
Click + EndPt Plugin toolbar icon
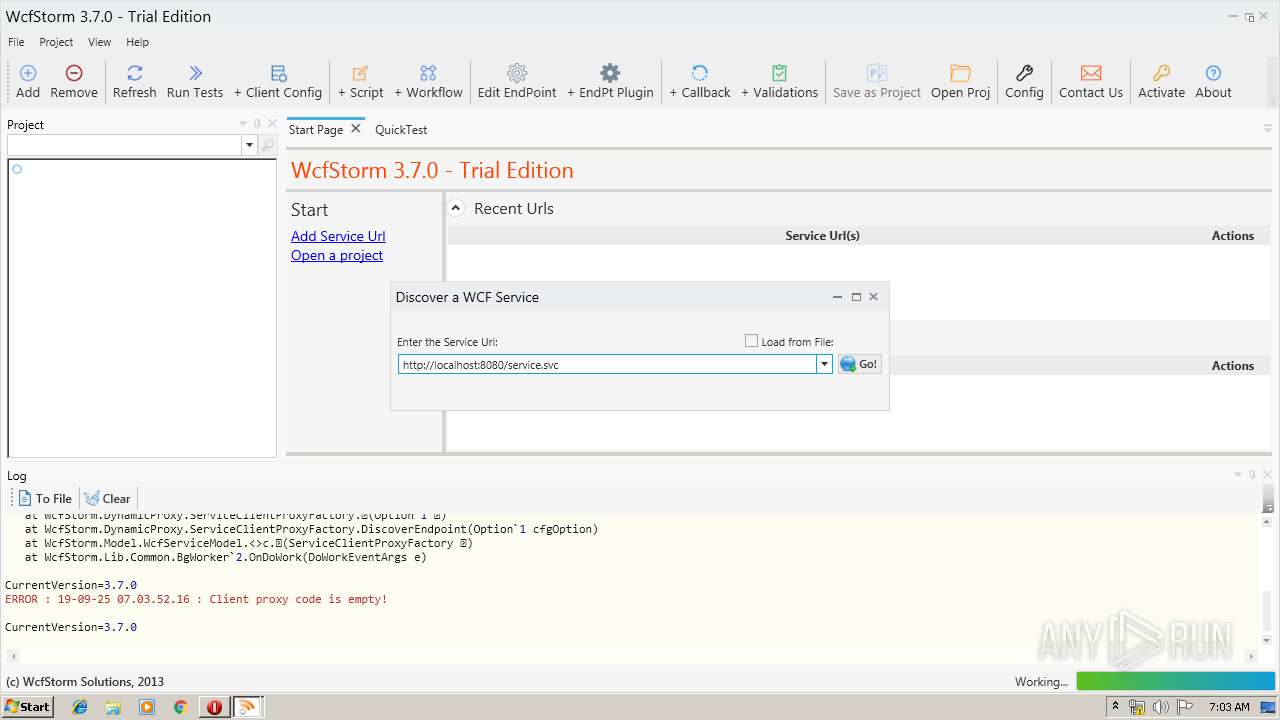tap(610, 73)
